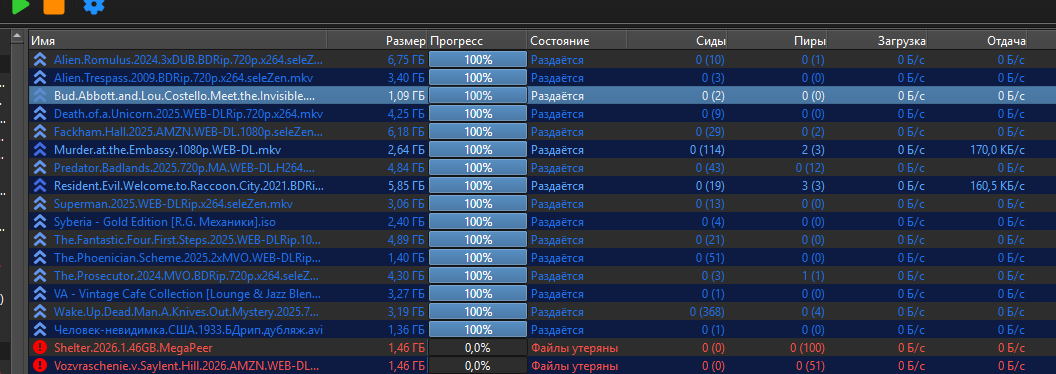Screen dimensions: 1056x374
Task: Click the orange pause torrents icon
Action: (x=54, y=6)
